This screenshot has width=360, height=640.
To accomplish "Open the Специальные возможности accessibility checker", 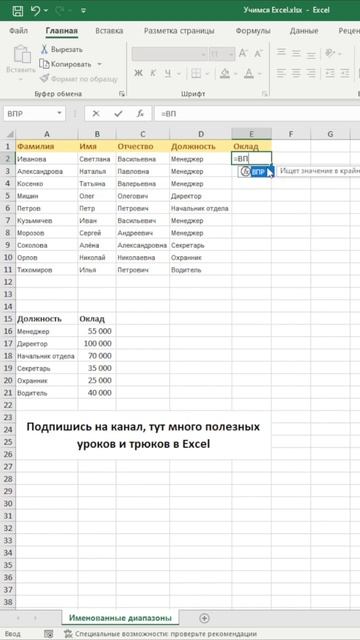I will (160, 634).
